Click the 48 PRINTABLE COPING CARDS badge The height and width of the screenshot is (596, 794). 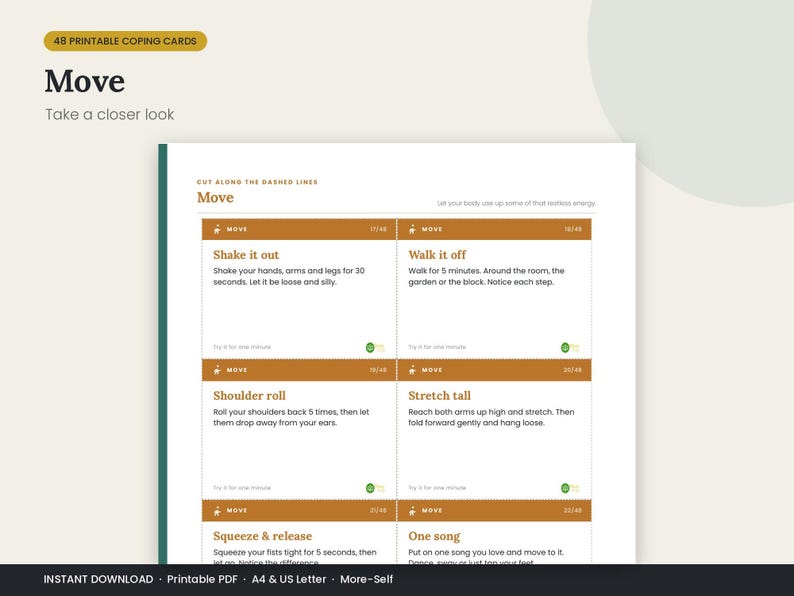[x=125, y=41]
